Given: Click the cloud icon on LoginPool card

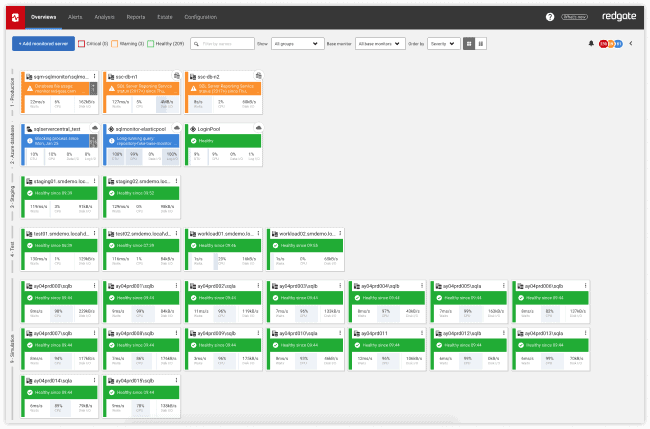Looking at the screenshot, I should 260,128.
